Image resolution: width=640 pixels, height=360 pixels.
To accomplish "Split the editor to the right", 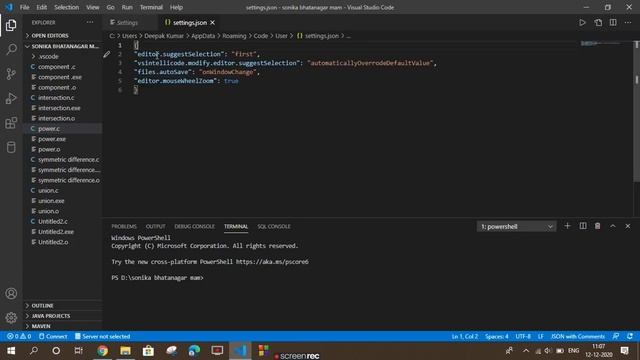I will pos(613,22).
